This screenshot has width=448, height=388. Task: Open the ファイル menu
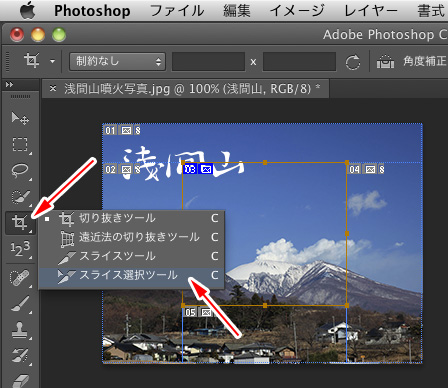tap(177, 11)
